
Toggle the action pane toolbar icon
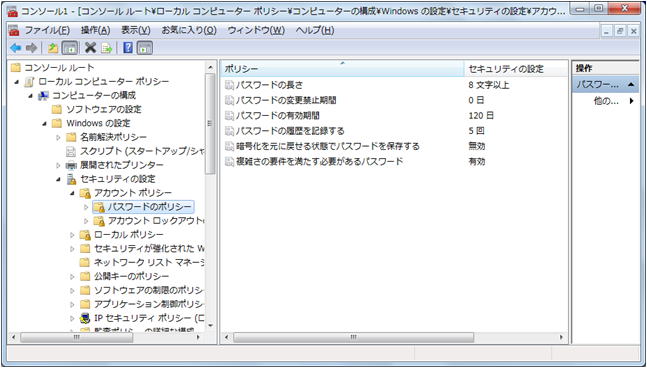click(x=145, y=48)
